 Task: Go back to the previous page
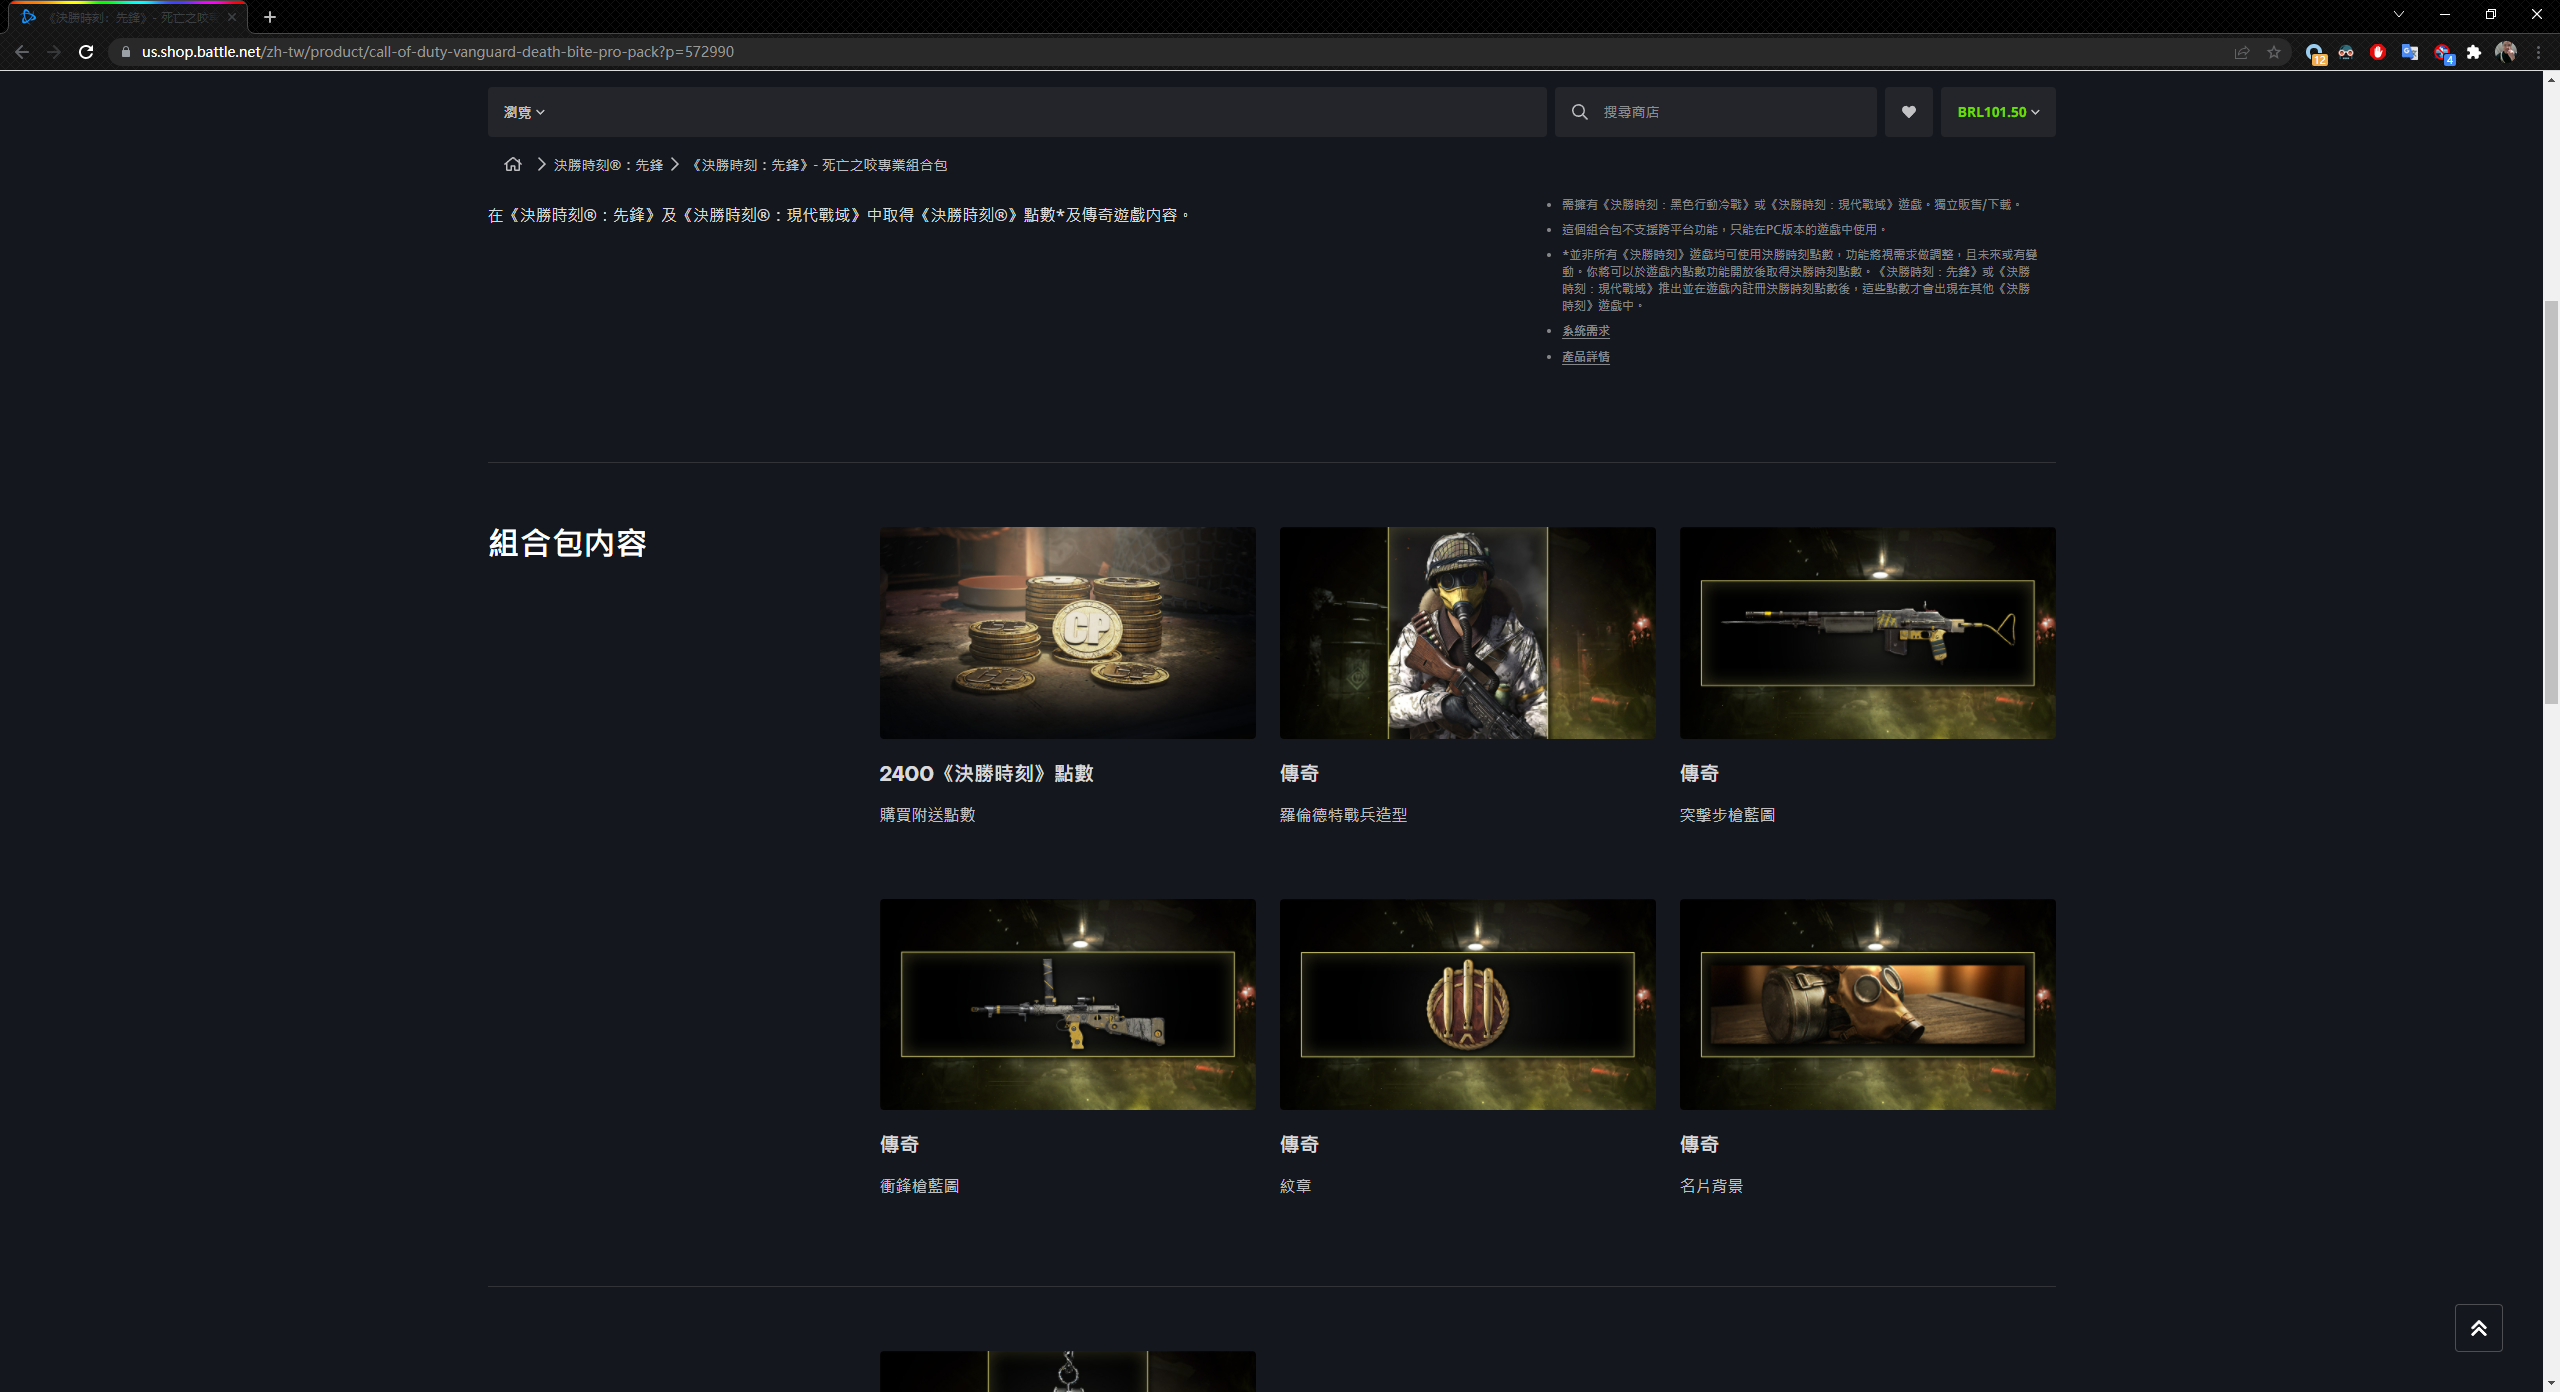pos(22,52)
